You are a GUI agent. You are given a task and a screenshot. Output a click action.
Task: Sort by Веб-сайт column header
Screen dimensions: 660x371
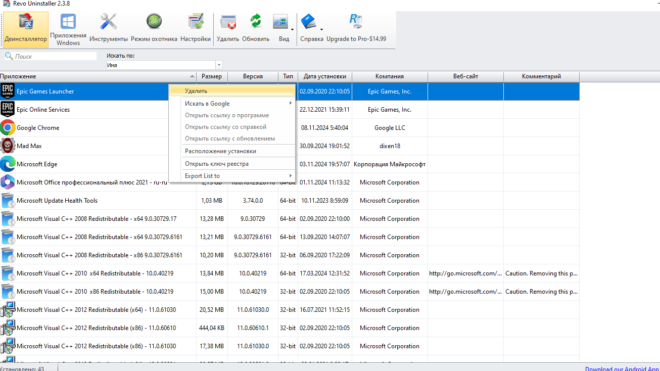click(x=465, y=76)
